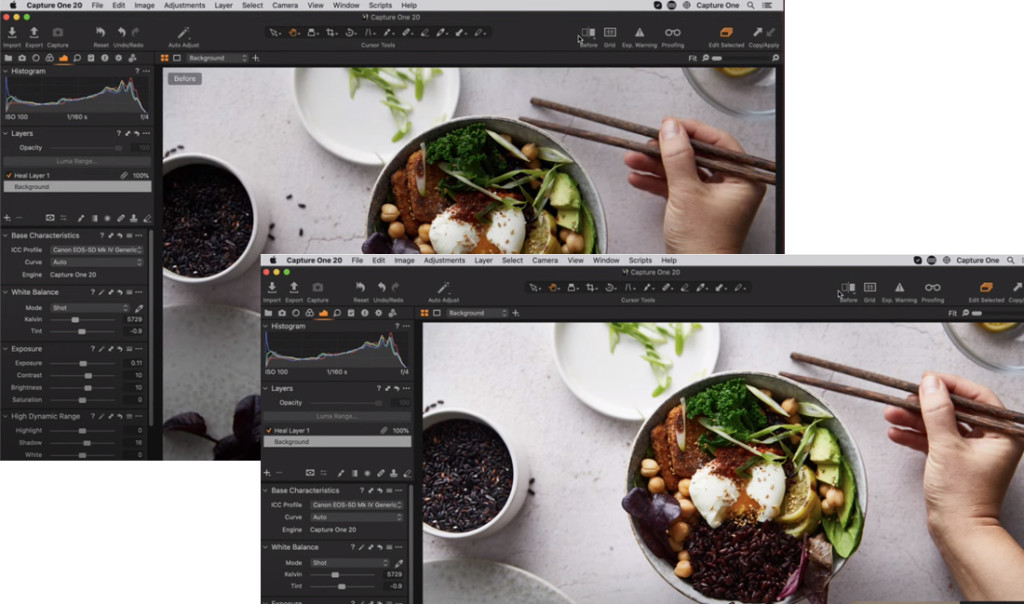Click the Luma Range button in the back window
Image resolution: width=1024 pixels, height=604 pixels.
(x=77, y=161)
